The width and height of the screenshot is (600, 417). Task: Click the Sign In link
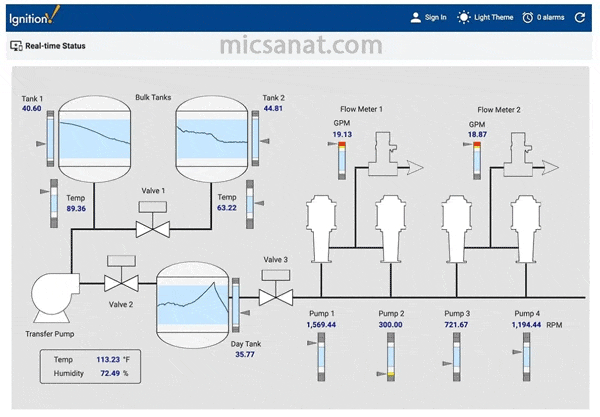pos(435,18)
